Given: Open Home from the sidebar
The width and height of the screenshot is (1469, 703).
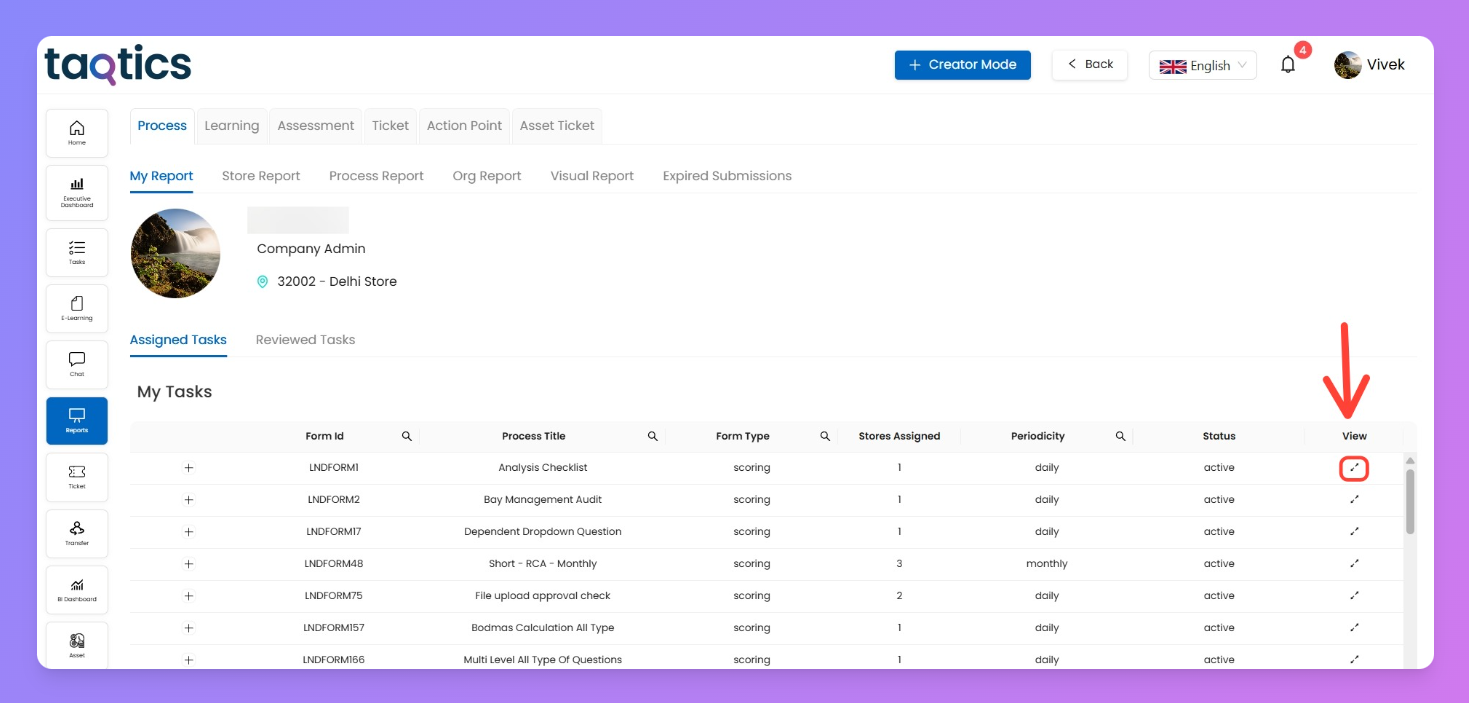Looking at the screenshot, I should [77, 133].
